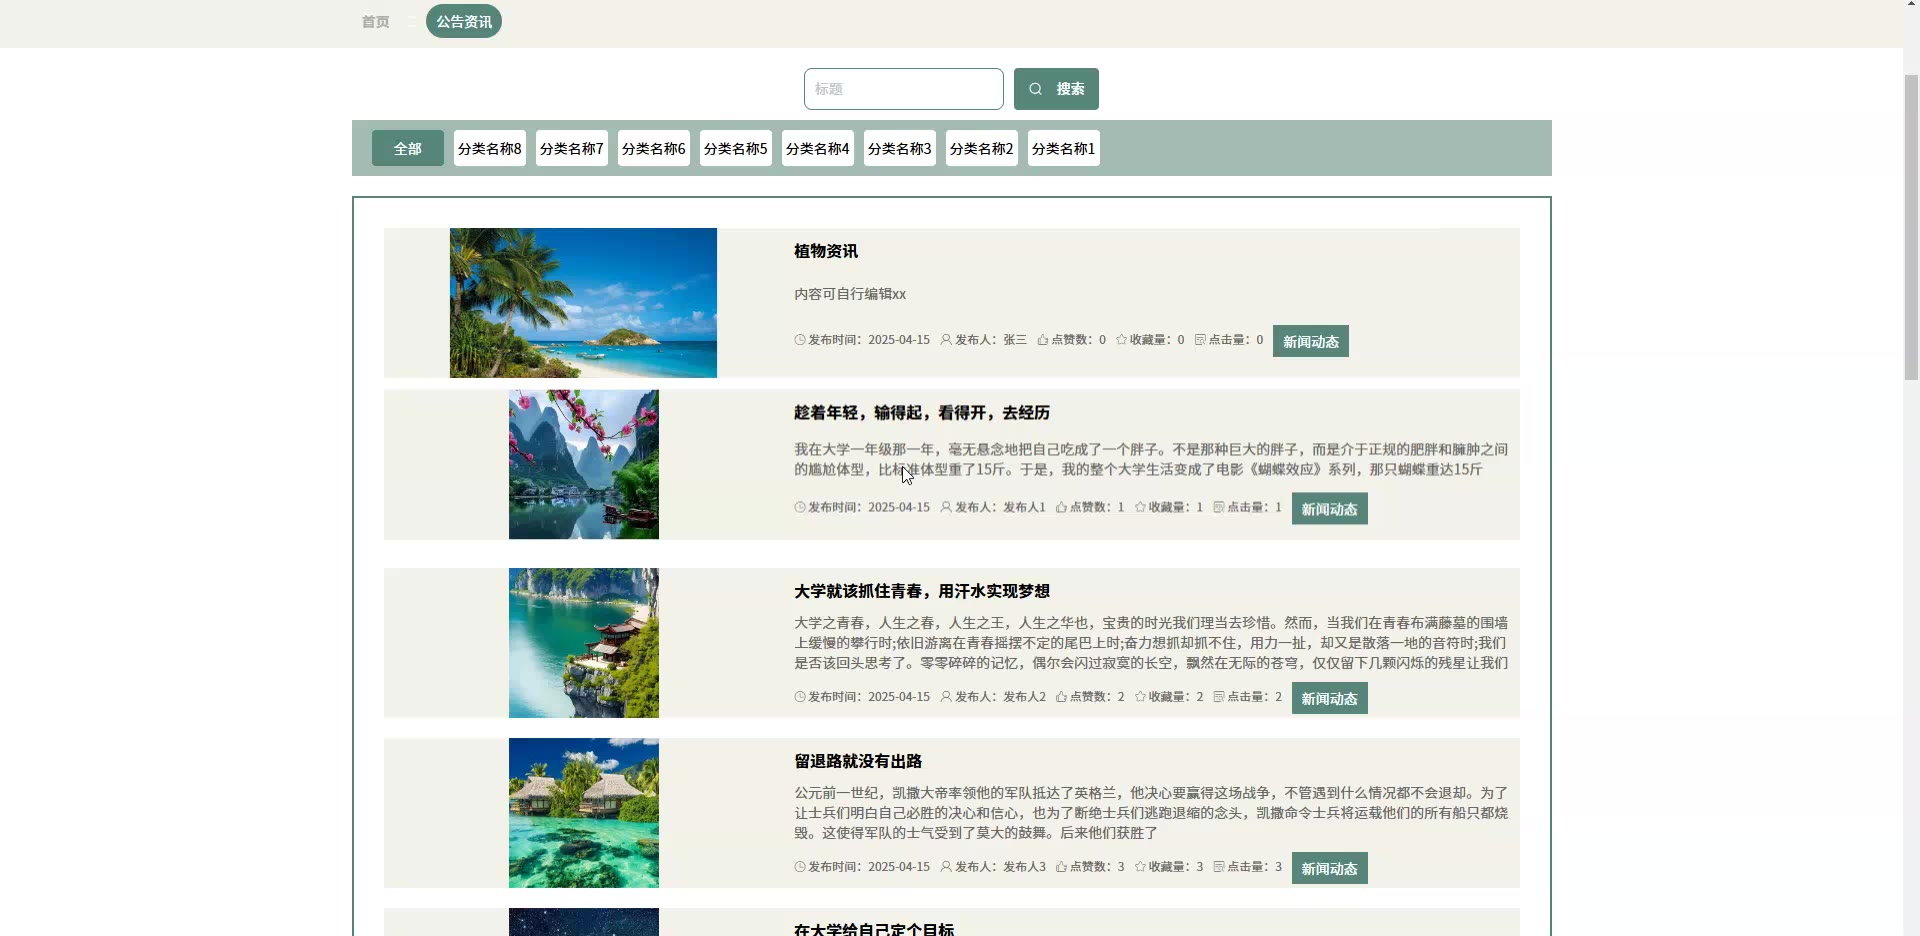Click the 新闻动态 tag in the 大学就该抓住青春 row
This screenshot has height=936, width=1920.
tap(1330, 698)
